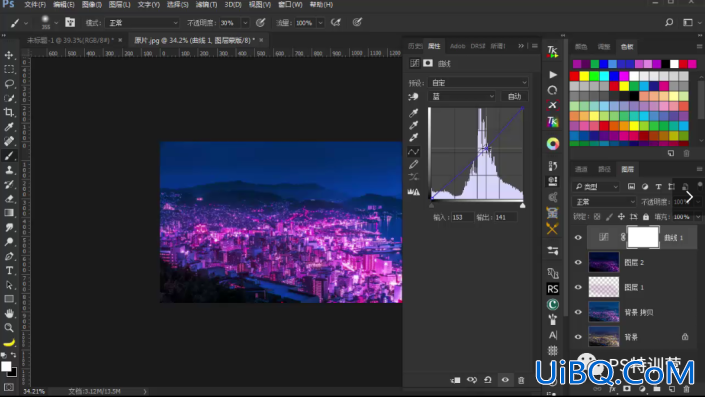
Task: Click the red swatch in Swatches panel
Action: pyautogui.click(x=574, y=76)
